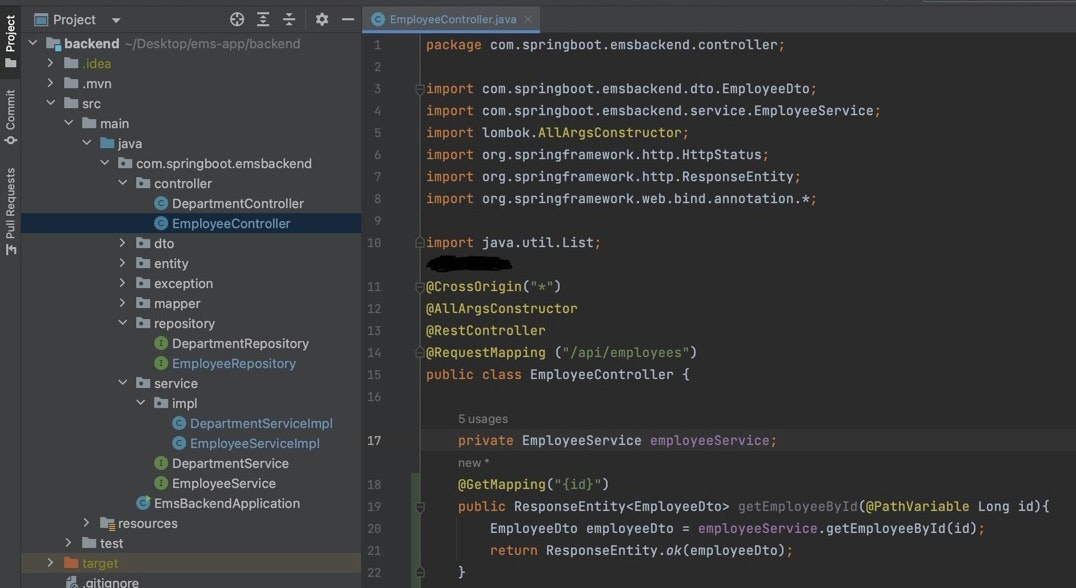Collapse the repository folder
The image size is (1076, 588).
123,323
